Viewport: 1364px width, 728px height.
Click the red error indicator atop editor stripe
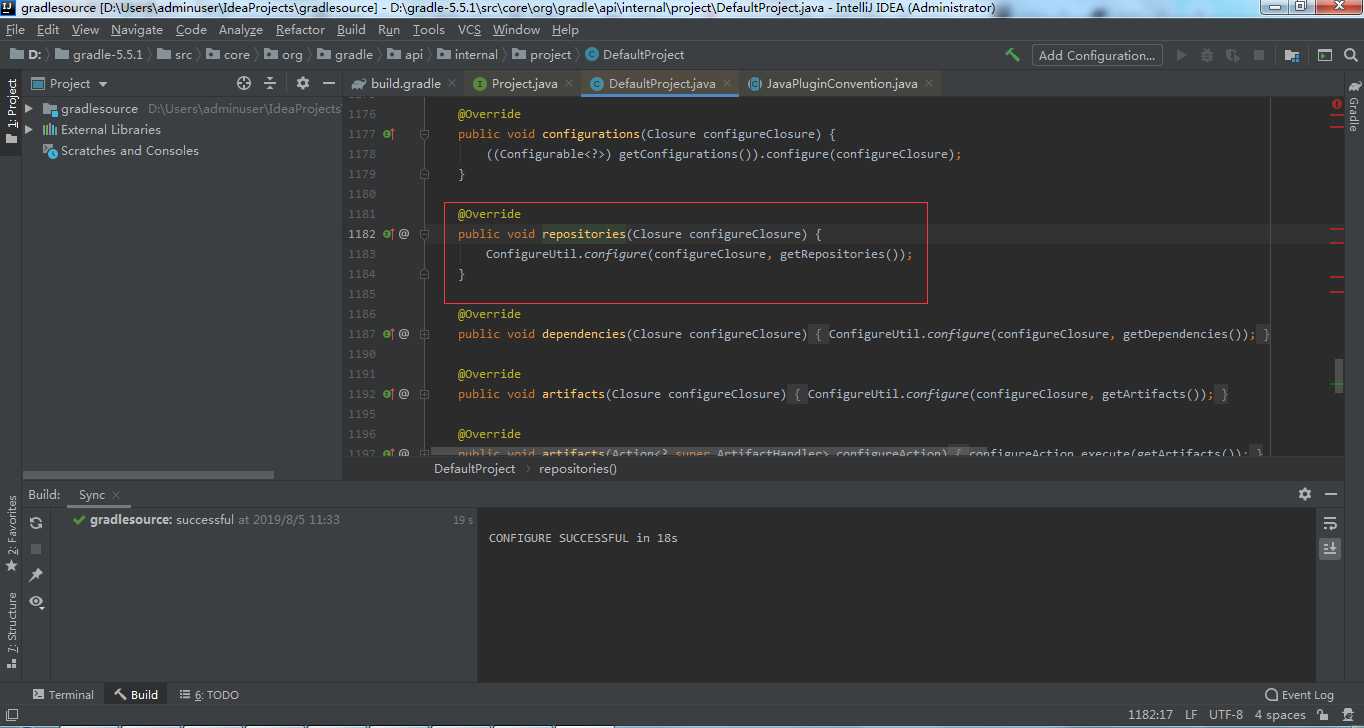tap(1337, 104)
